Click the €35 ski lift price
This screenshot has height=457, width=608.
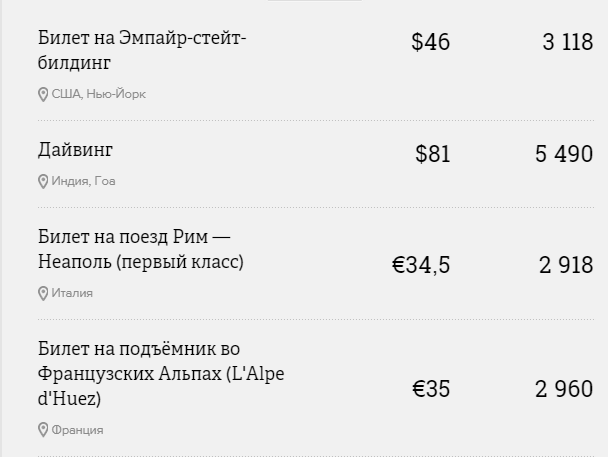coord(431,389)
